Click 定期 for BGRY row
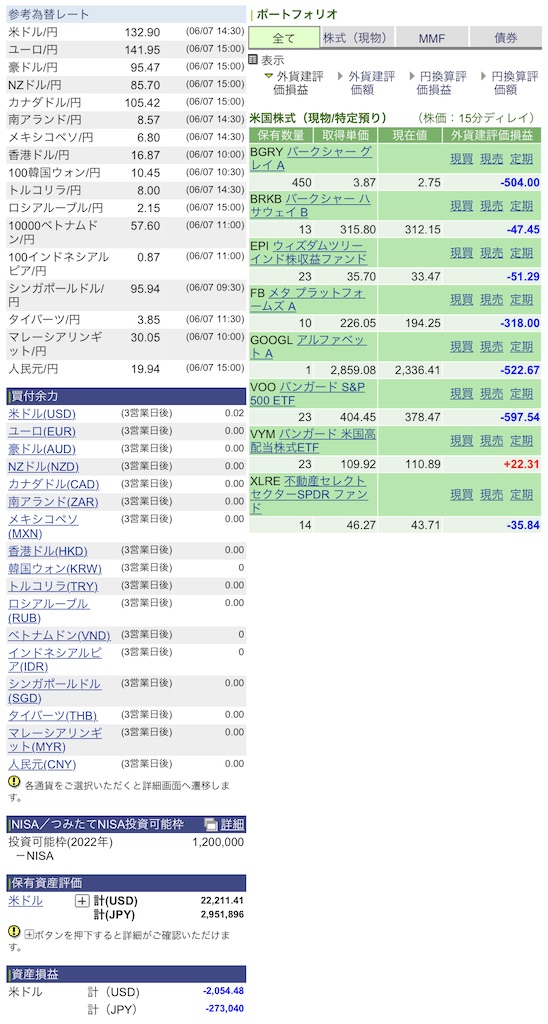This screenshot has width=548, height=1024. 522,159
